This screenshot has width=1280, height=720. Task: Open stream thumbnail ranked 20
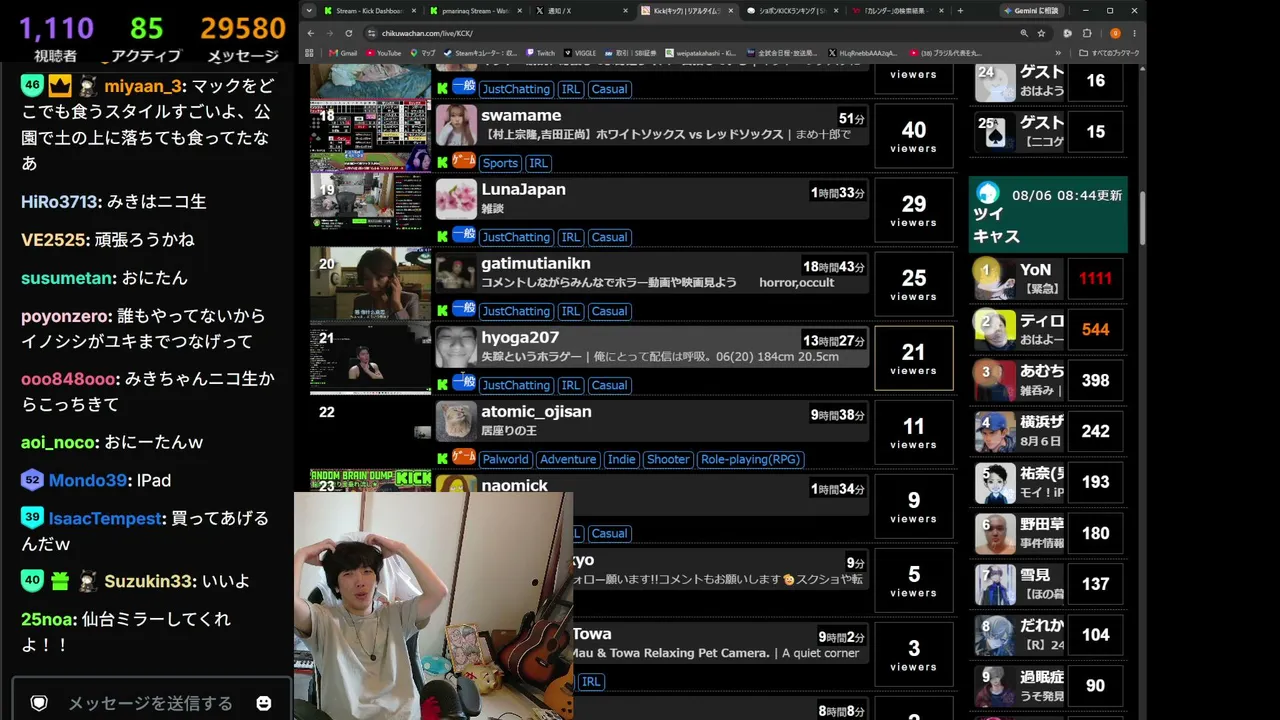click(370, 283)
